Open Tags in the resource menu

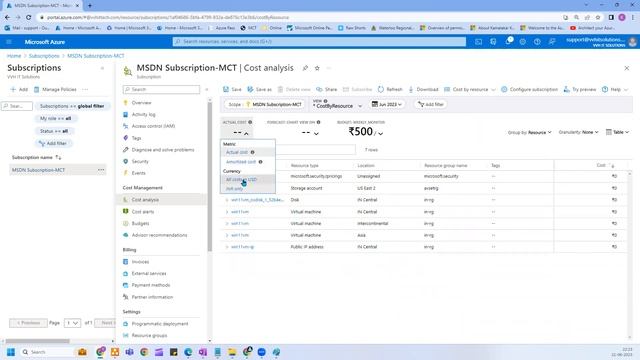pos(136,138)
